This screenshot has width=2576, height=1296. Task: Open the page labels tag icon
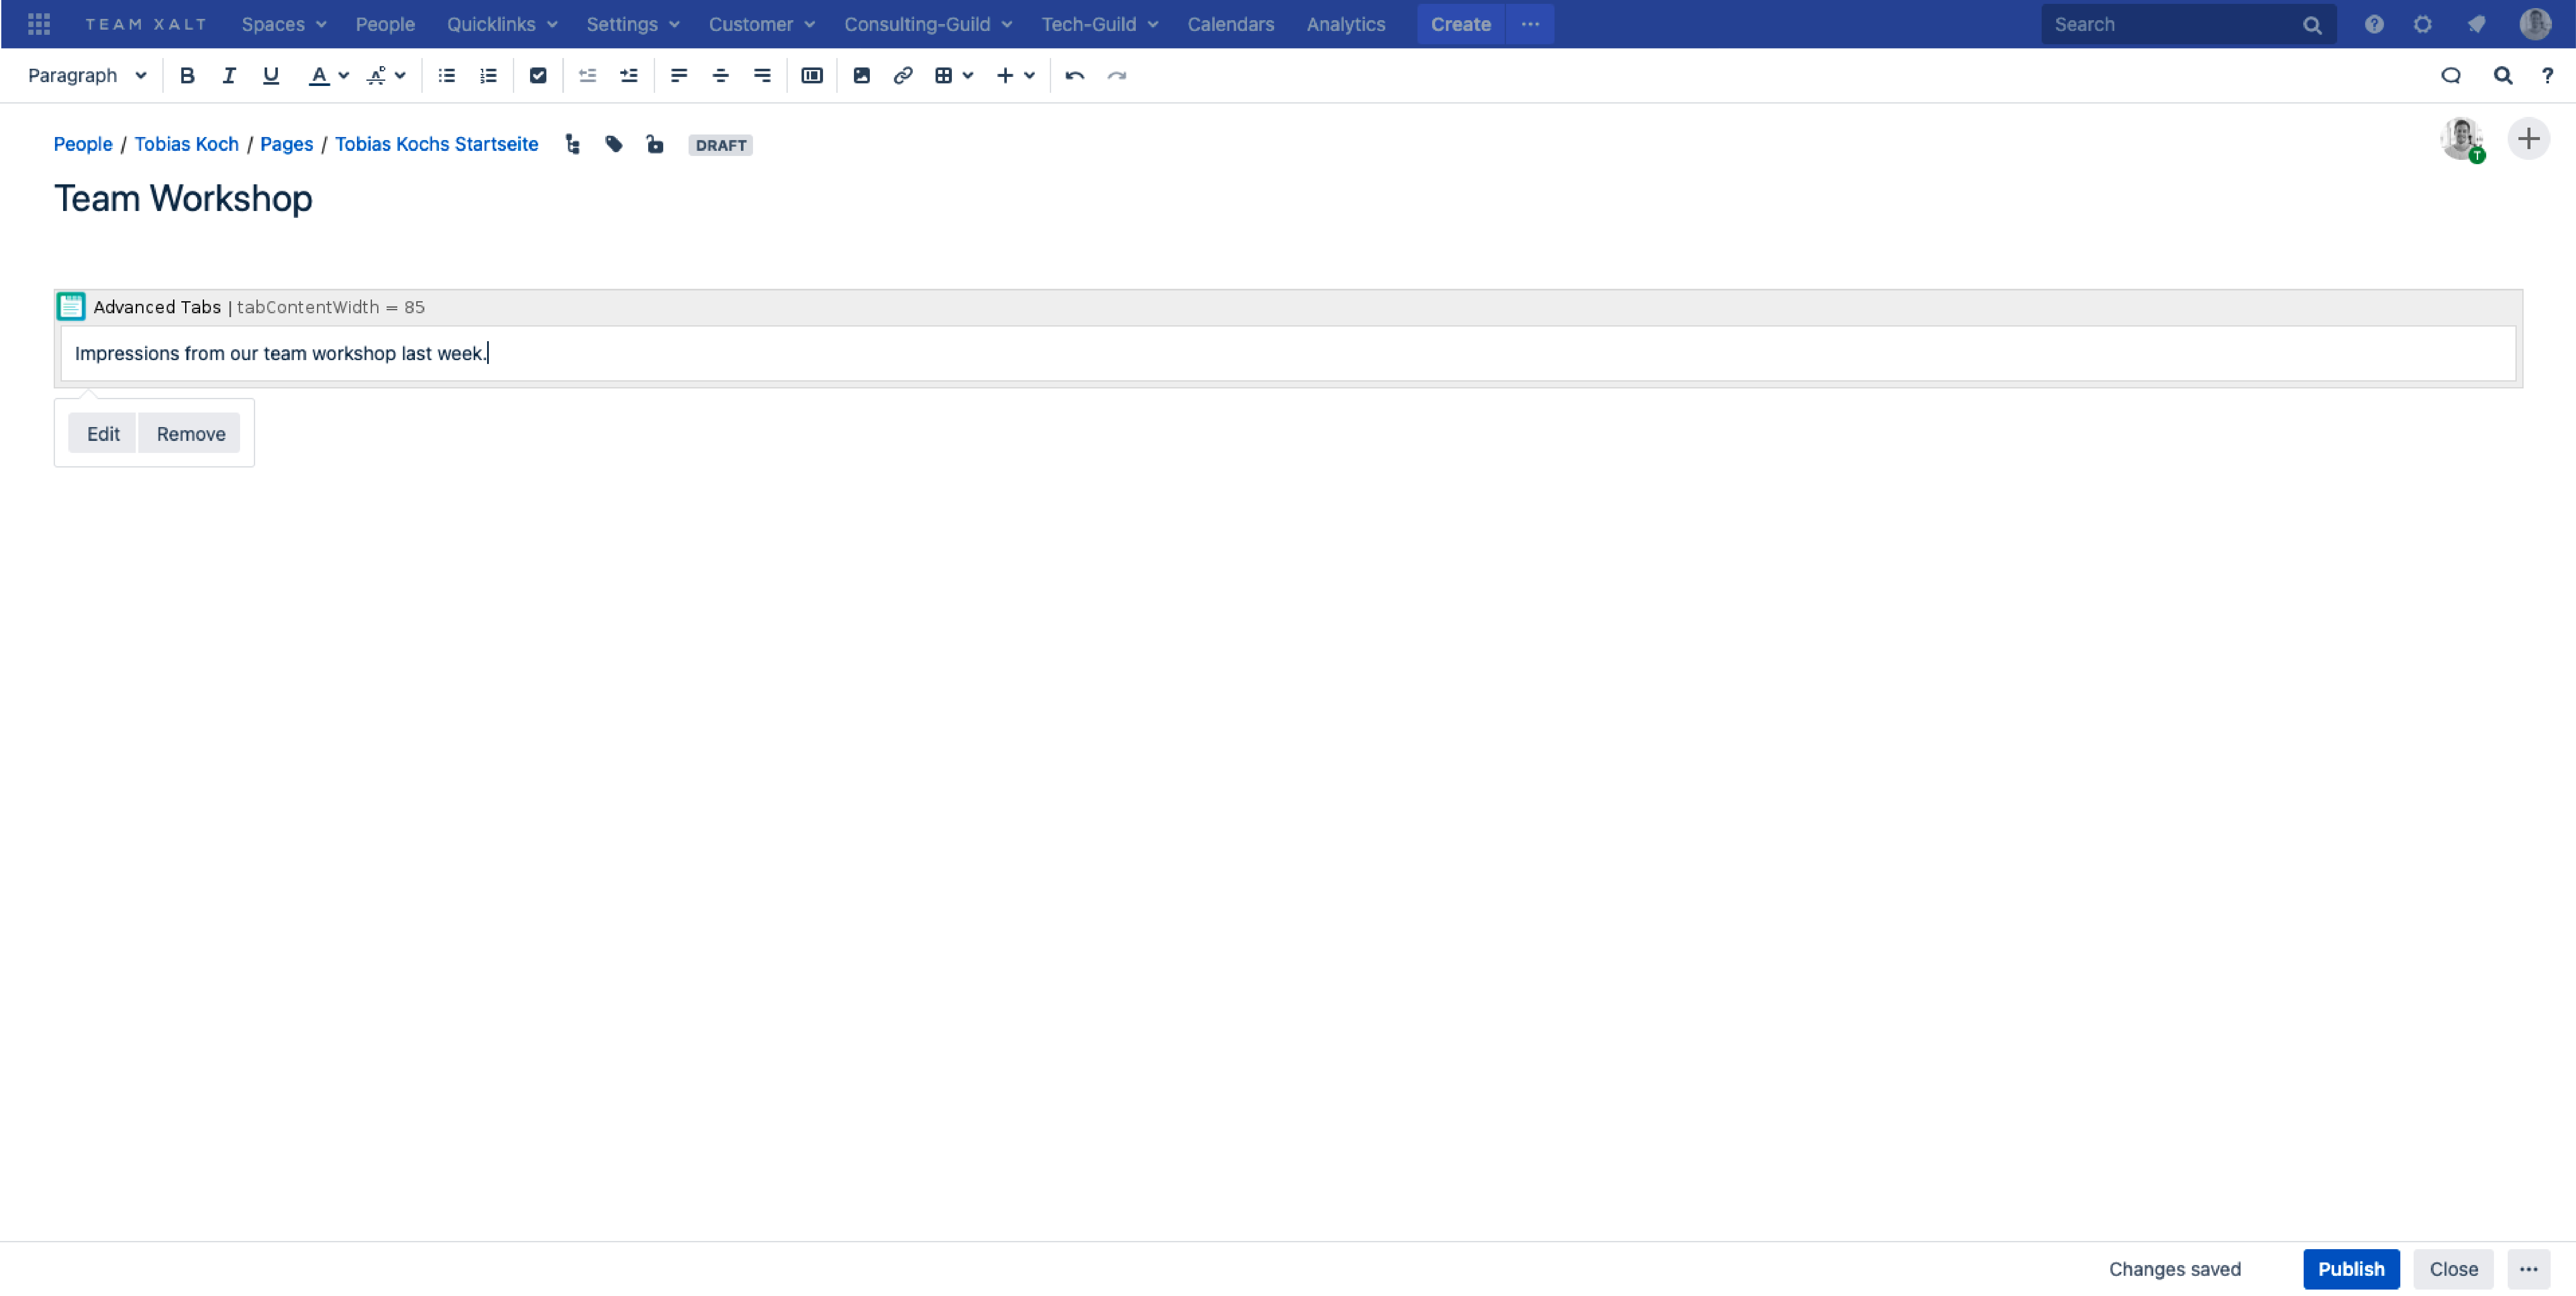tap(614, 144)
